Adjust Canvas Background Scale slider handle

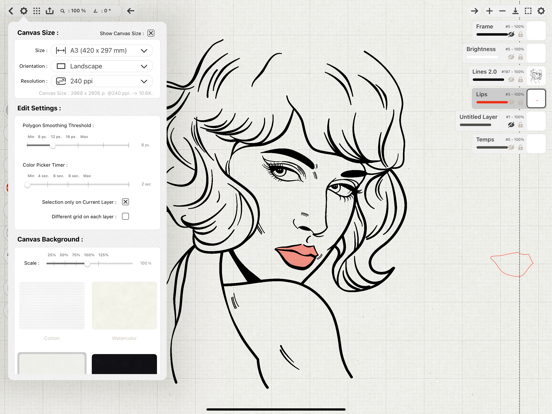(88, 263)
